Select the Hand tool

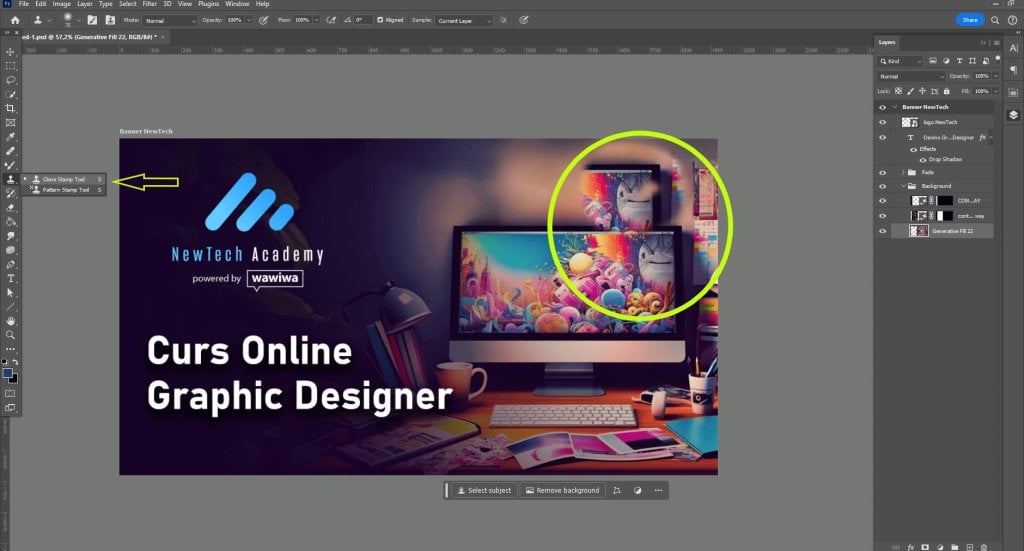(10, 321)
